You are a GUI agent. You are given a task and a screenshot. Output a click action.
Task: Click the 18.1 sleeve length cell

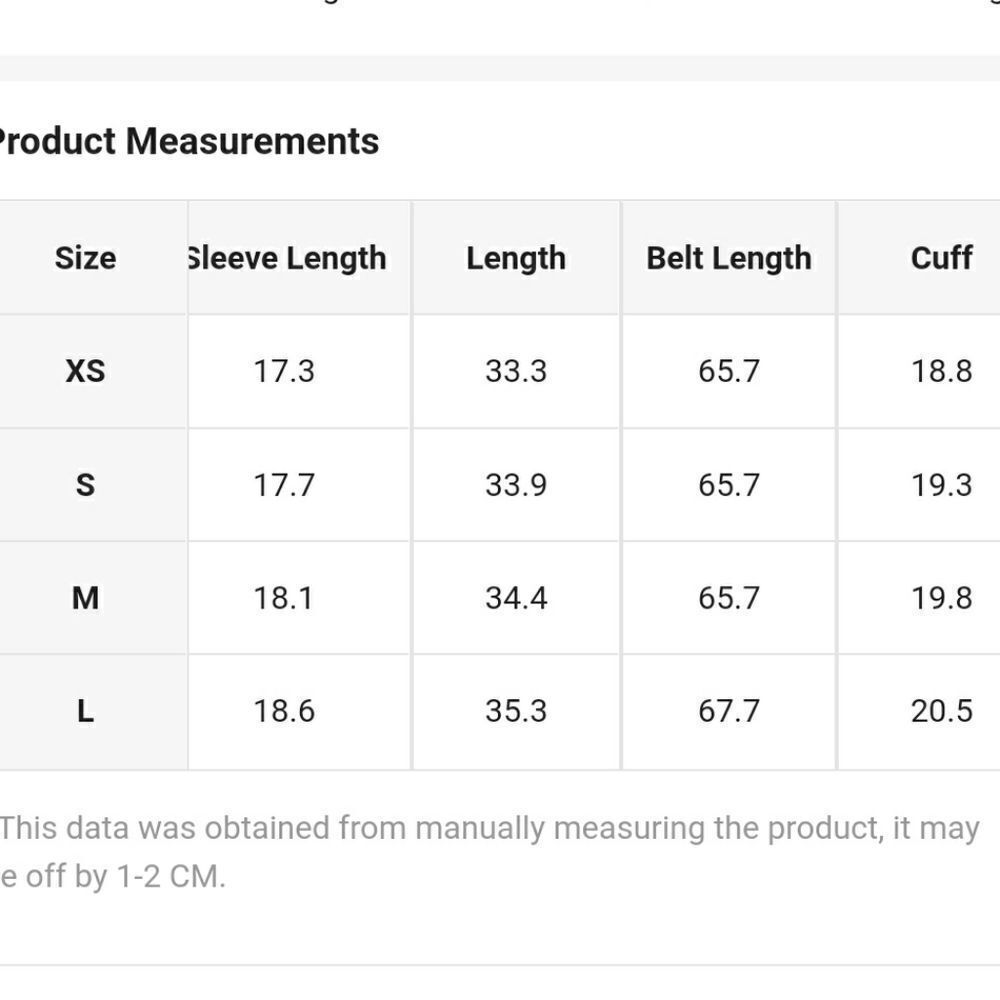(x=284, y=598)
